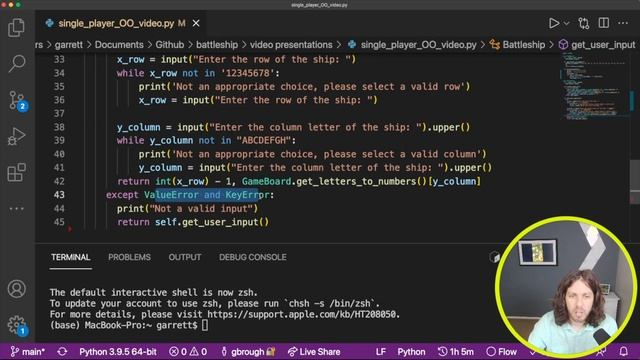
Task: Open changes with the compare icon
Action: coord(584,23)
